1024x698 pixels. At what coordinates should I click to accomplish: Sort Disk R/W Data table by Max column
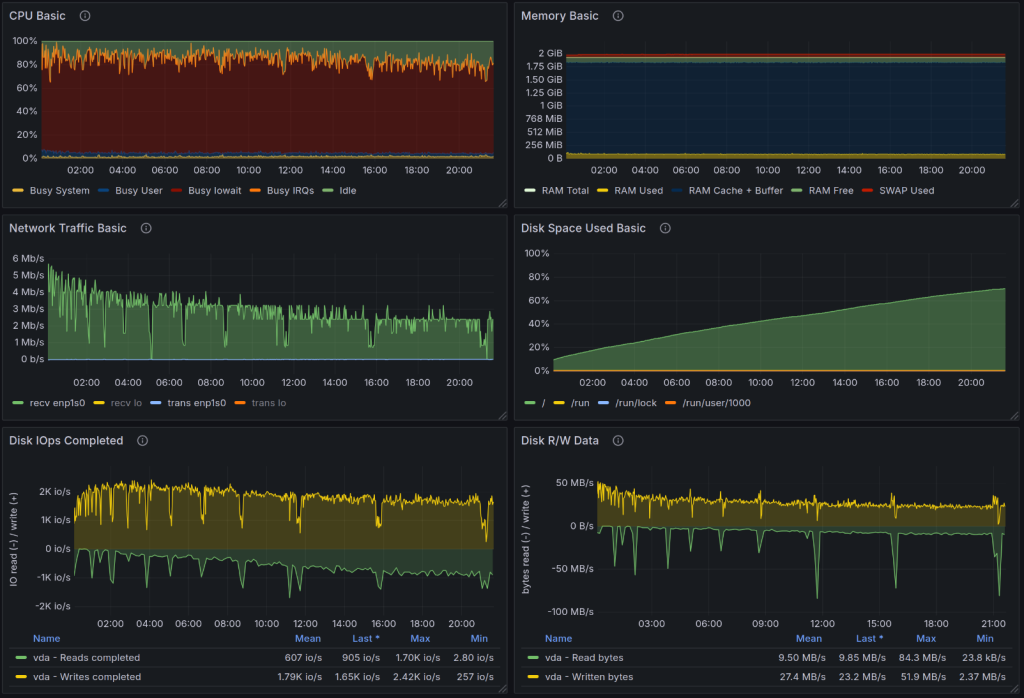[926, 638]
